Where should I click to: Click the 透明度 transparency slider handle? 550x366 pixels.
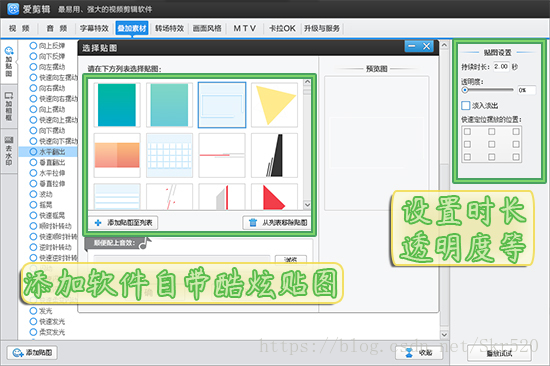465,90
